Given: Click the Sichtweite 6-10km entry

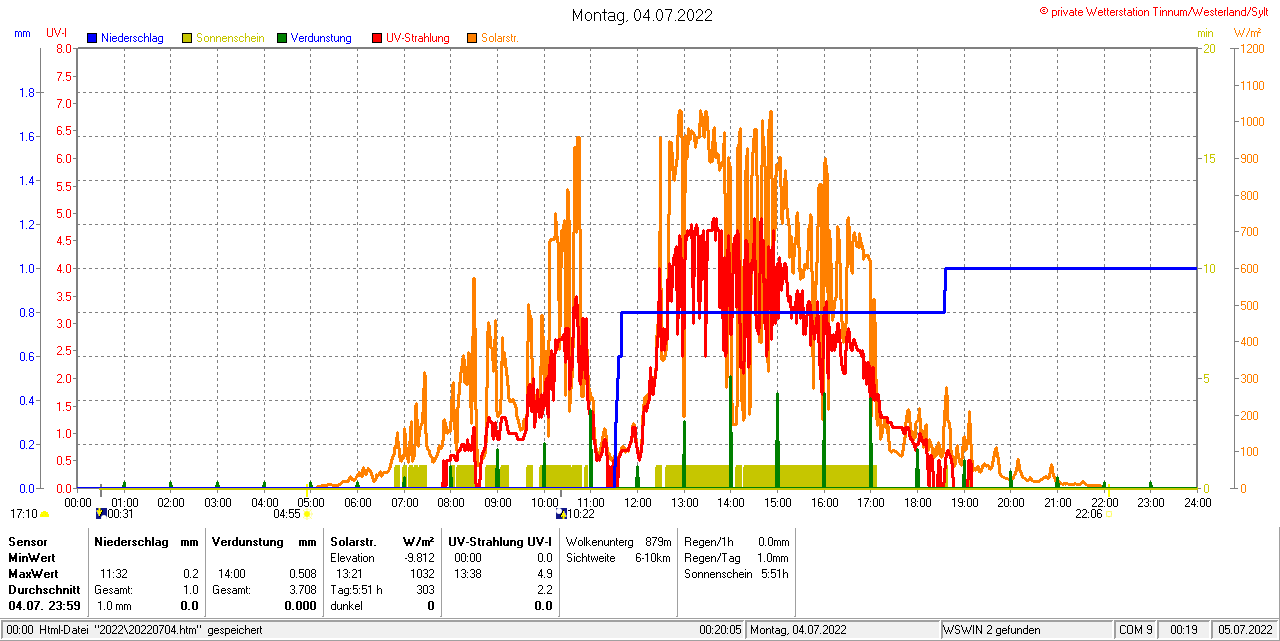Looking at the screenshot, I should pyautogui.click(x=618, y=557).
